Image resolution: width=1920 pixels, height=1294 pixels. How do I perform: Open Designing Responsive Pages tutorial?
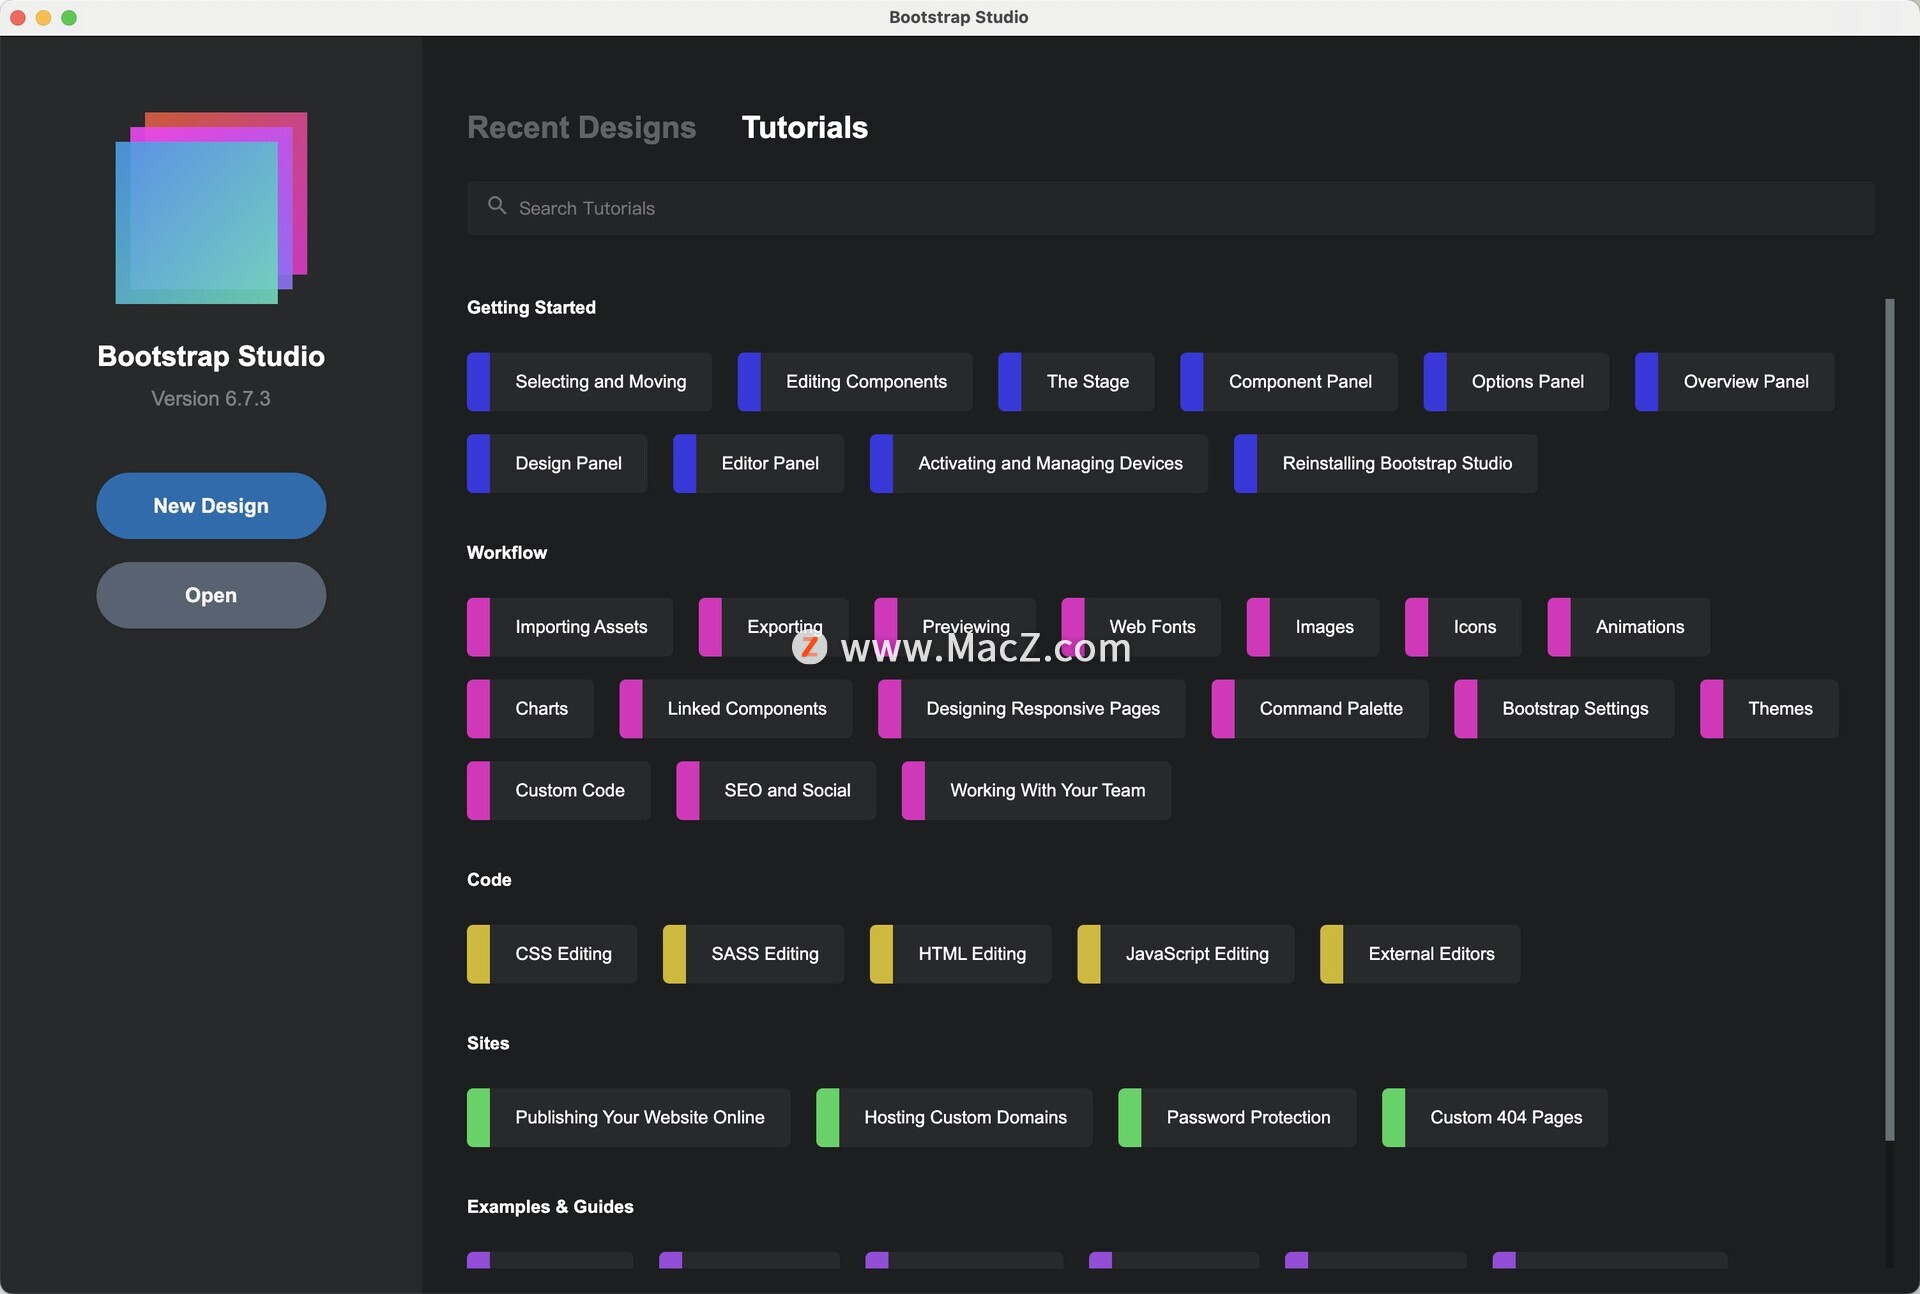pyautogui.click(x=1031, y=709)
